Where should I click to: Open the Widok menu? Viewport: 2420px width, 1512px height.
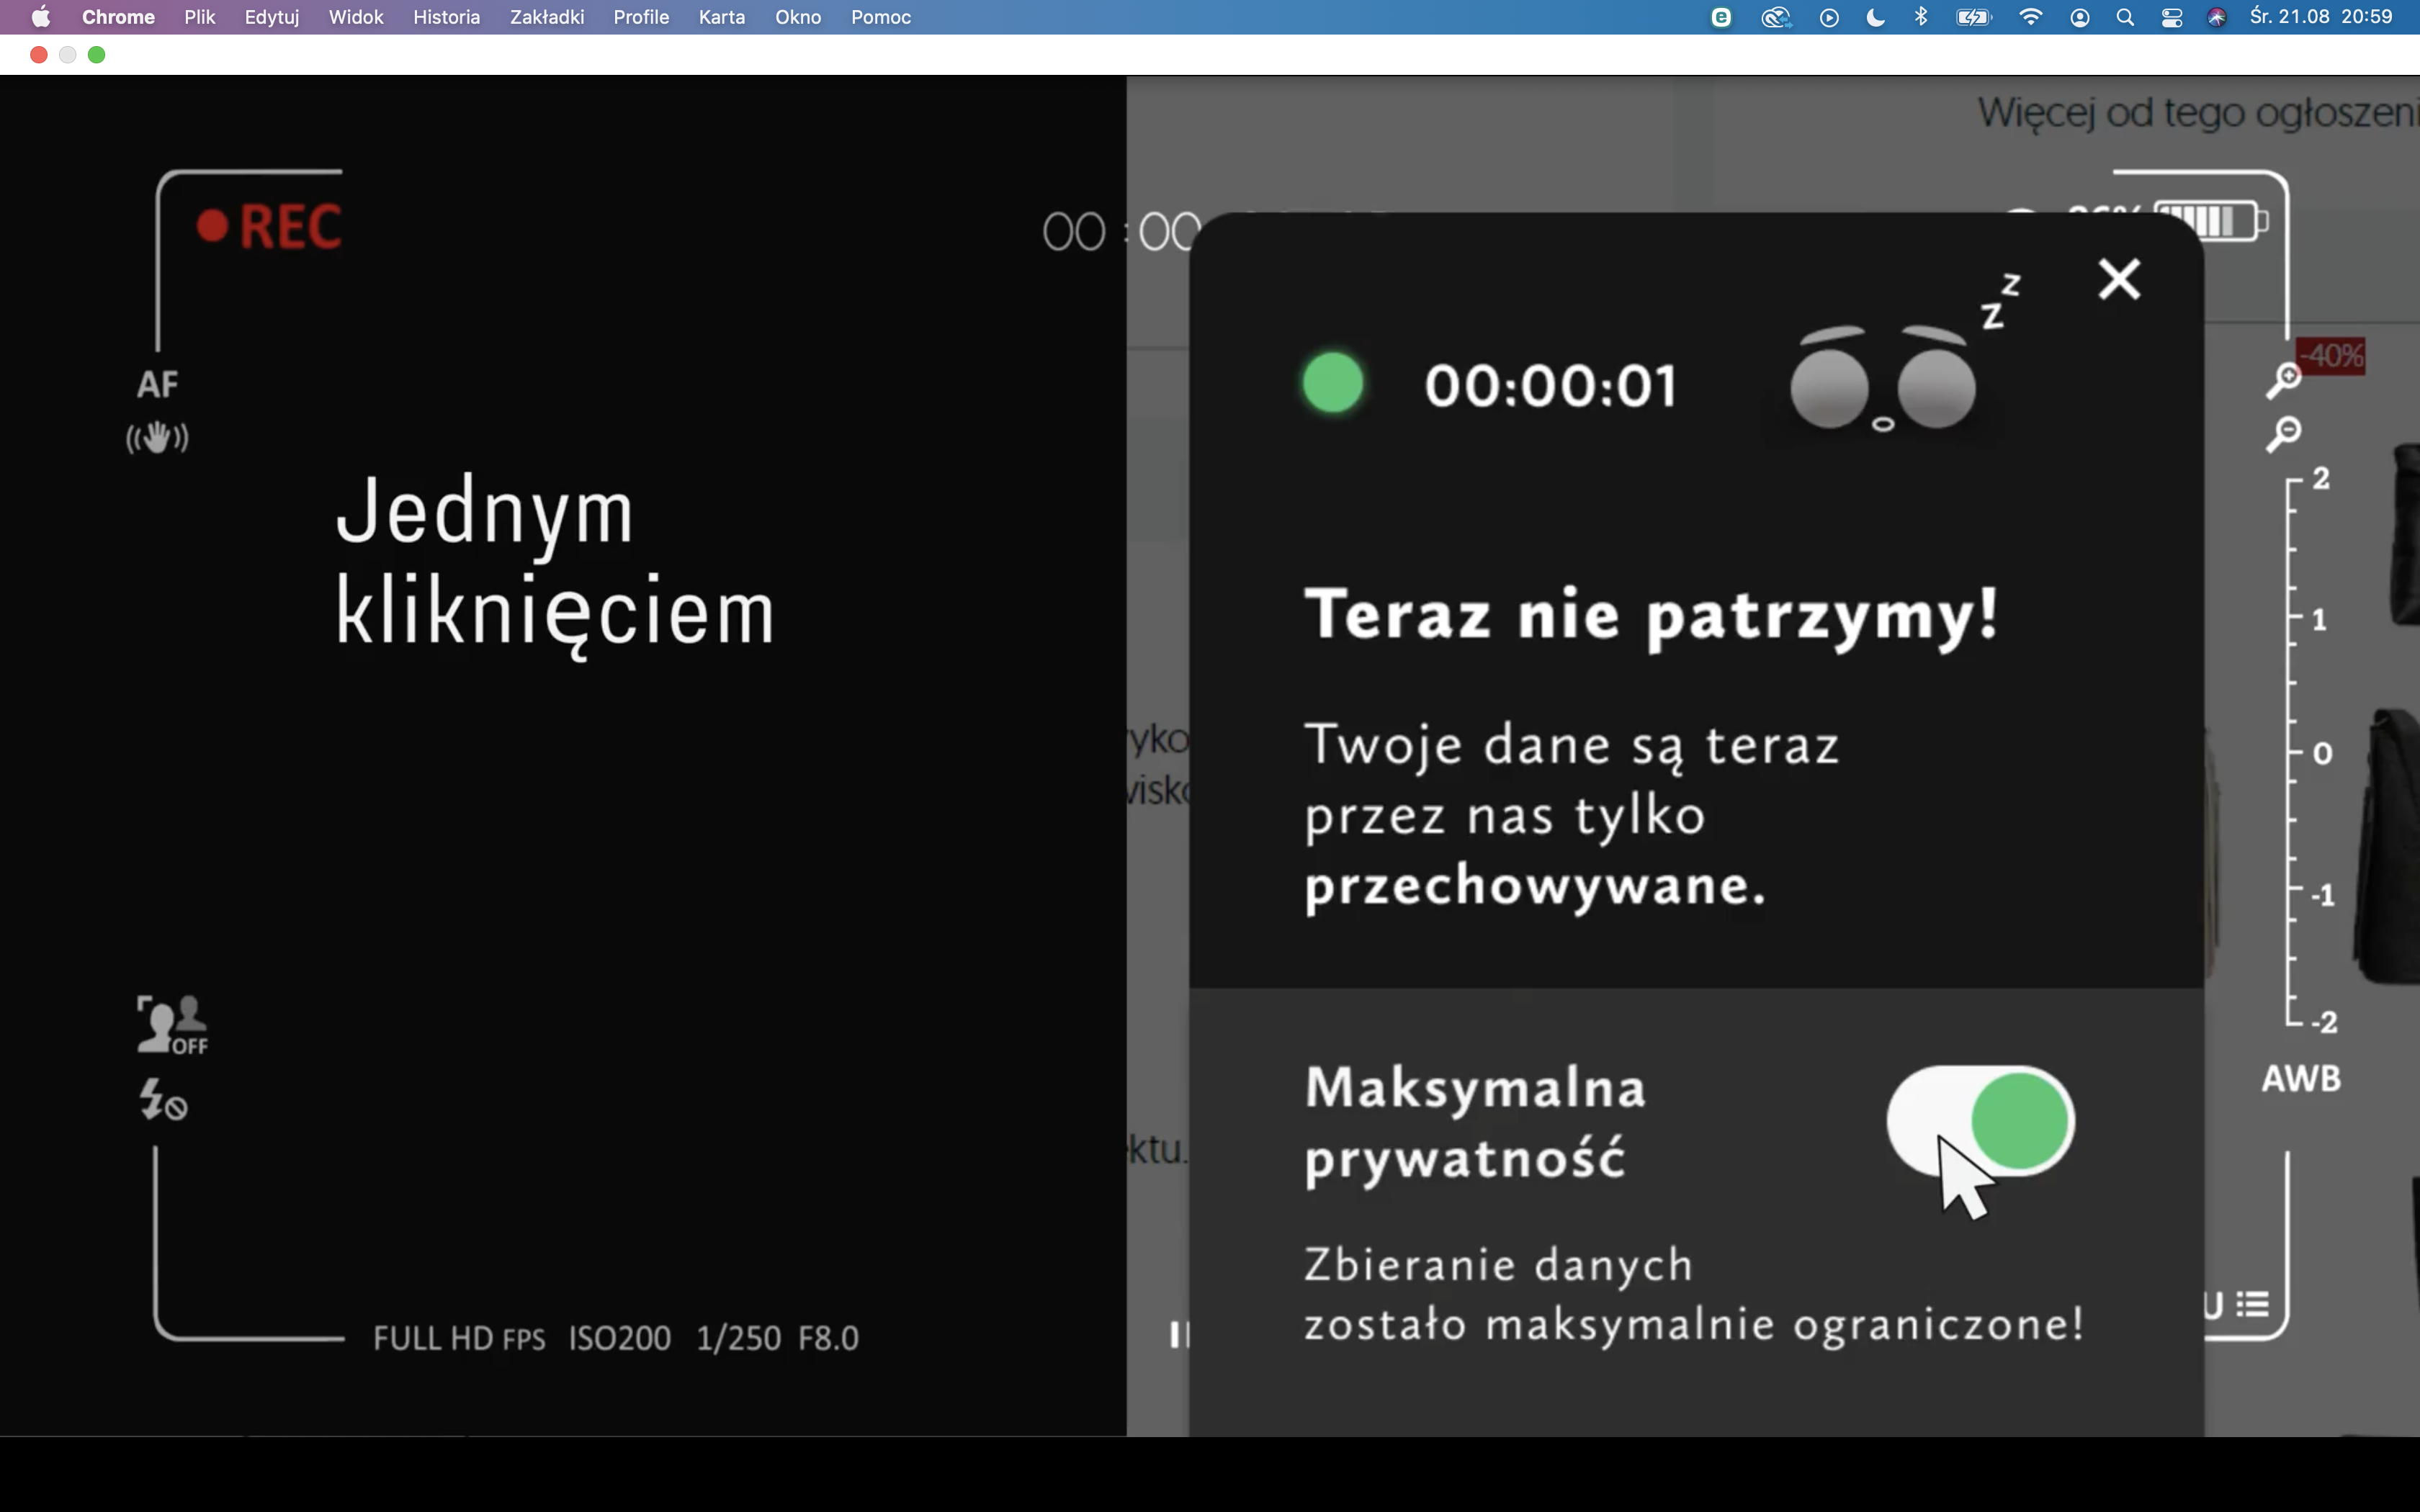[x=356, y=17]
